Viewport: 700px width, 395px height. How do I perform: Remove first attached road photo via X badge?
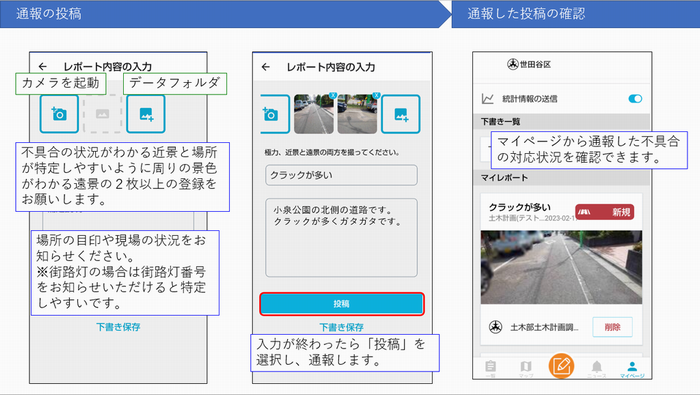coord(333,95)
